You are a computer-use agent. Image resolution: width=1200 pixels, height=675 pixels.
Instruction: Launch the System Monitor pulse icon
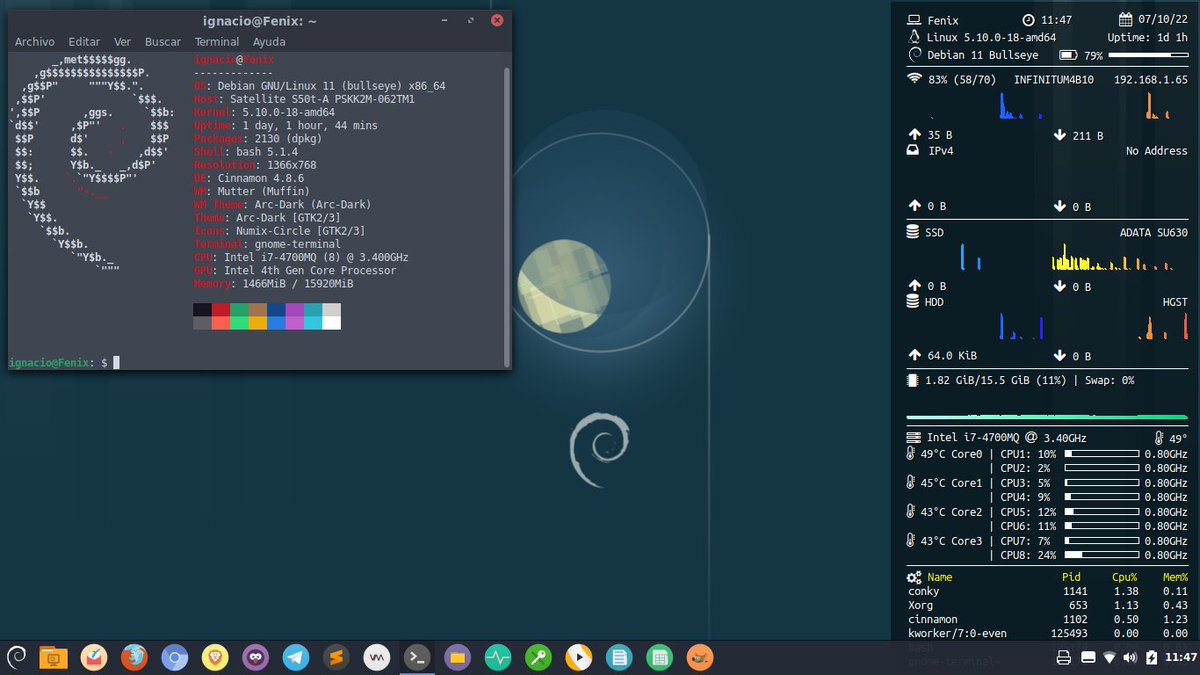pyautogui.click(x=498, y=657)
